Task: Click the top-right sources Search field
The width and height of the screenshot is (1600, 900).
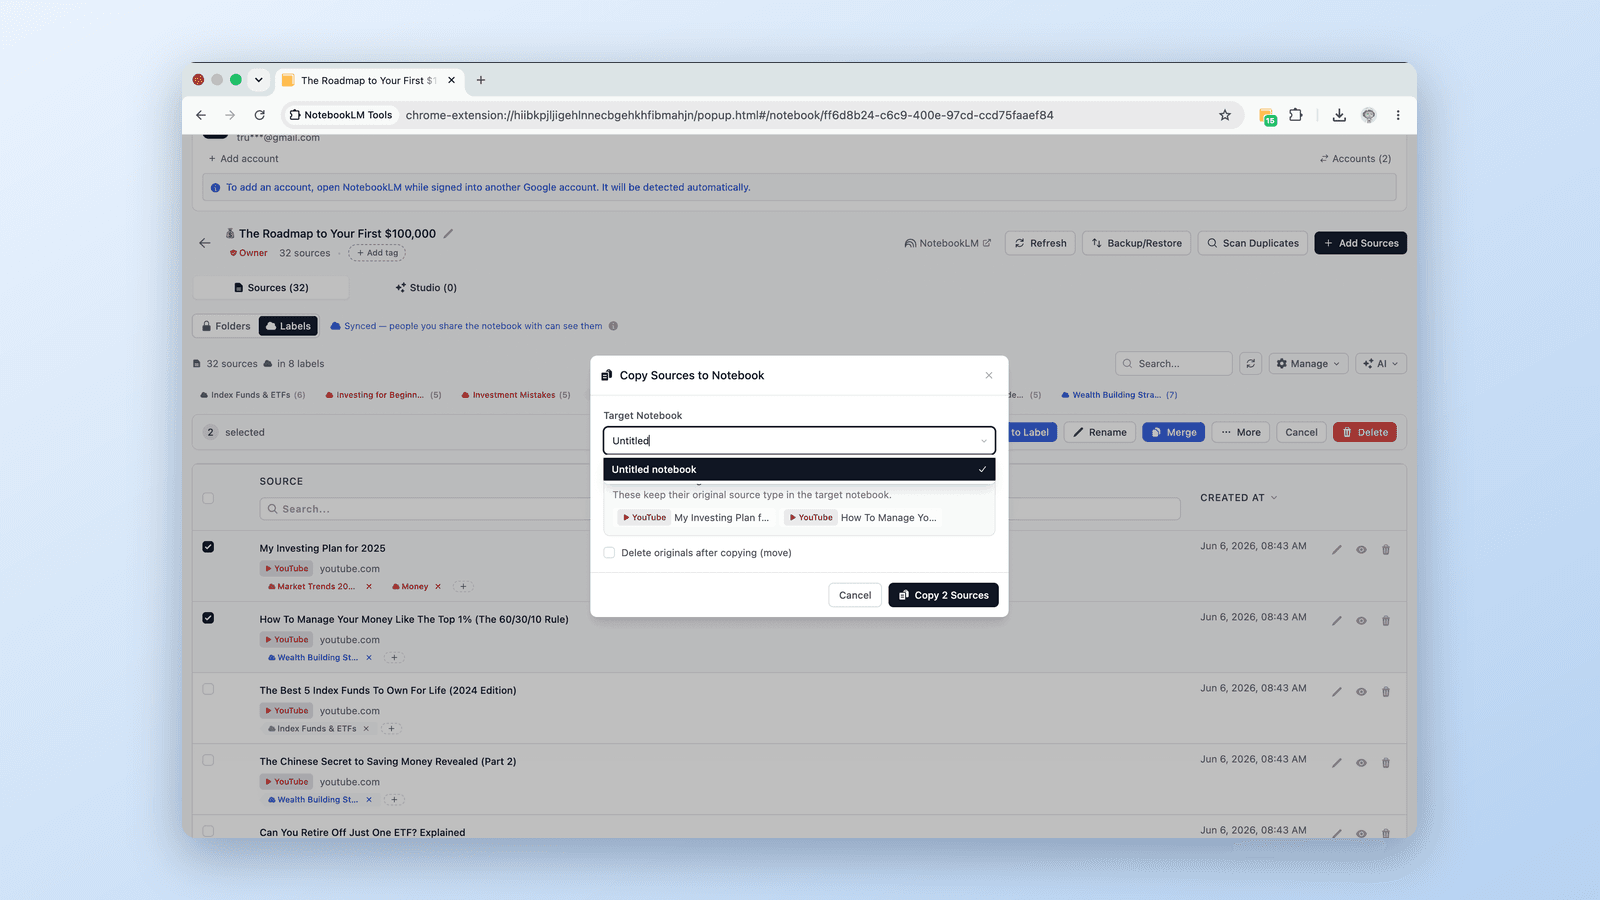Action: [1173, 364]
